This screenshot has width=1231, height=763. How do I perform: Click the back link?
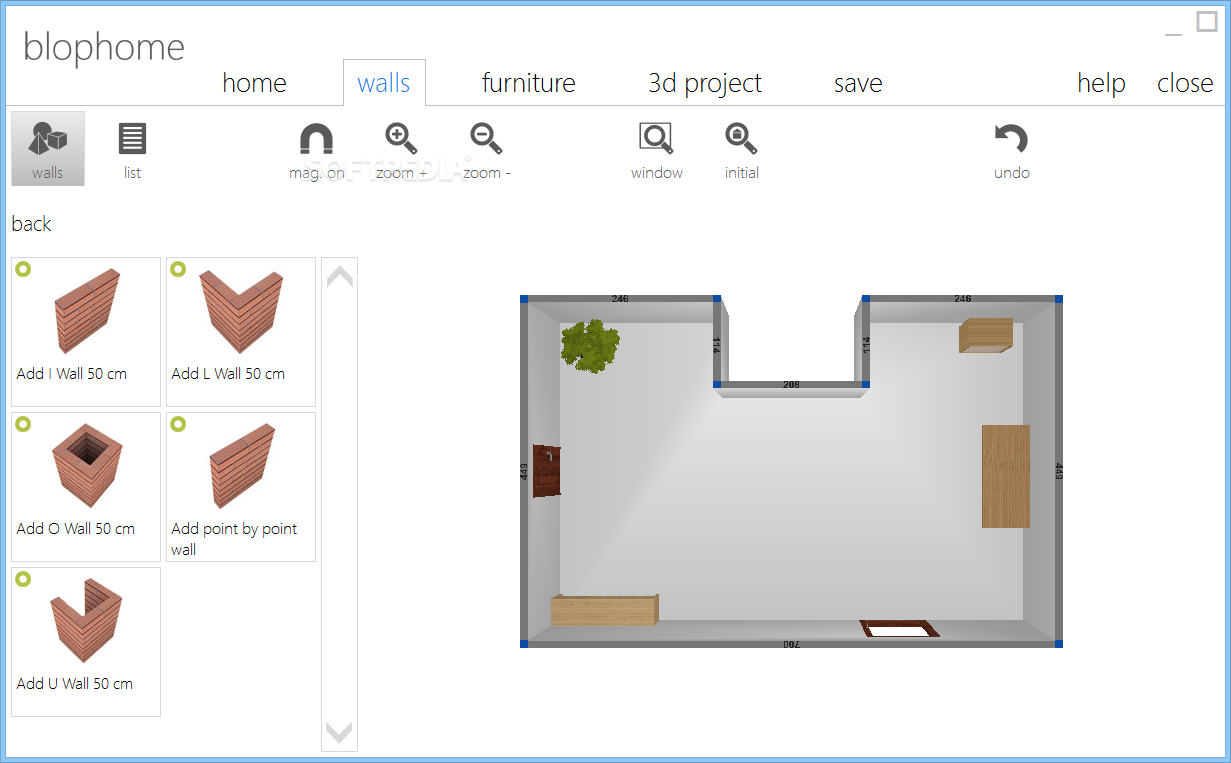coord(31,224)
